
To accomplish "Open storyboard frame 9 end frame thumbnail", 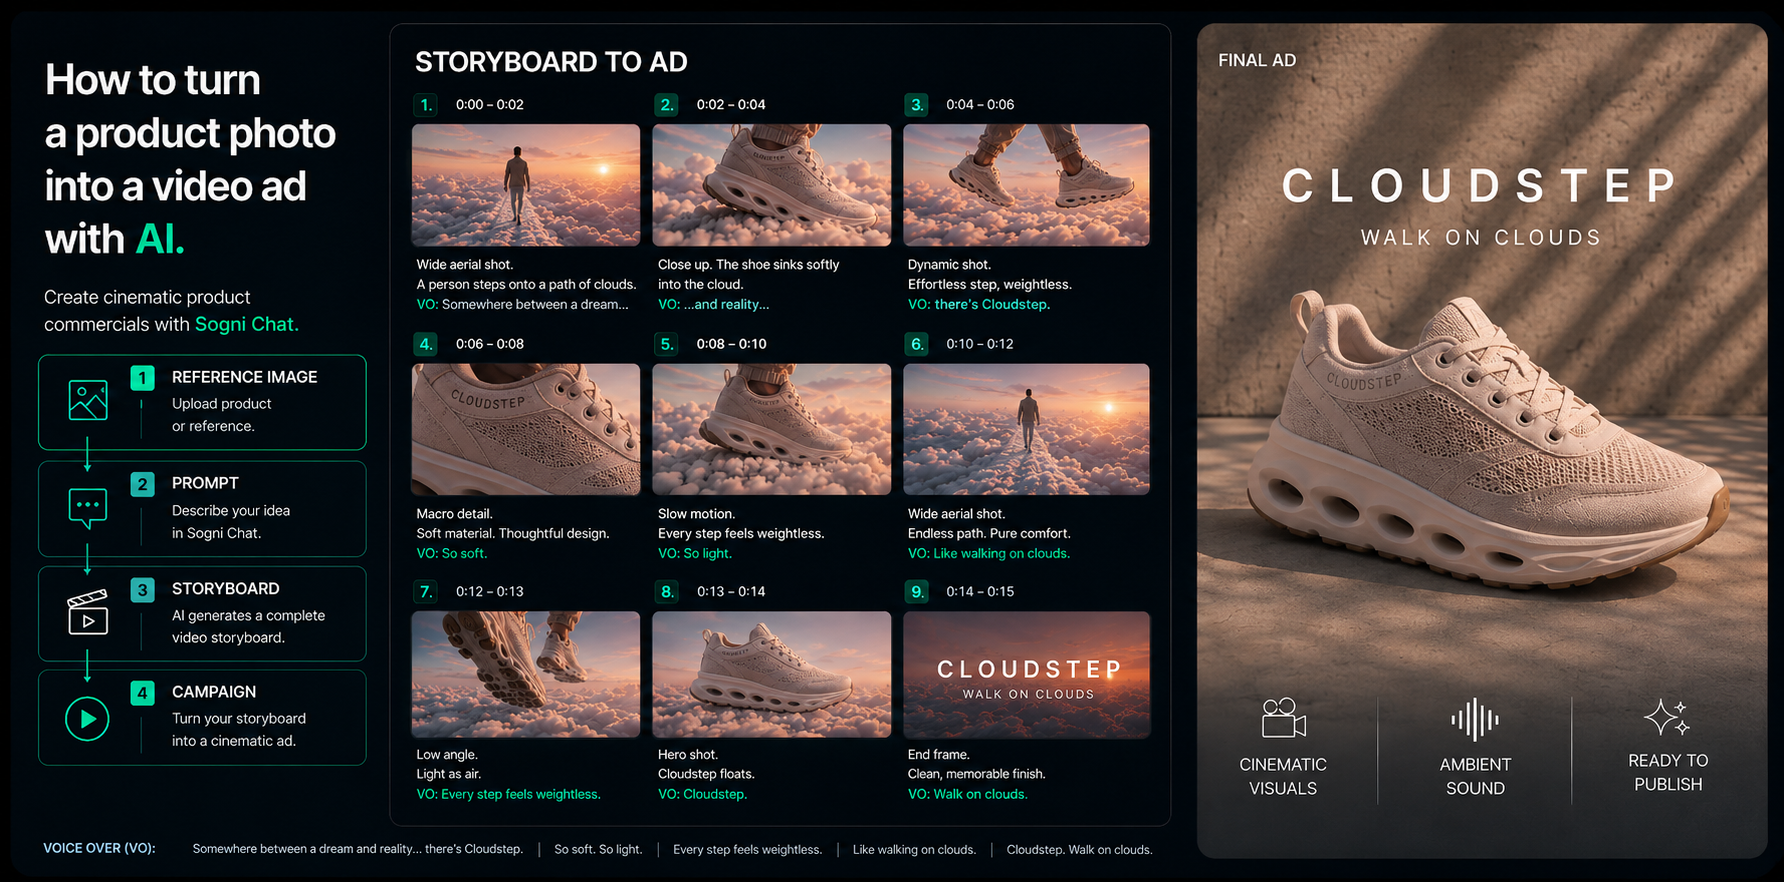I will [1026, 674].
